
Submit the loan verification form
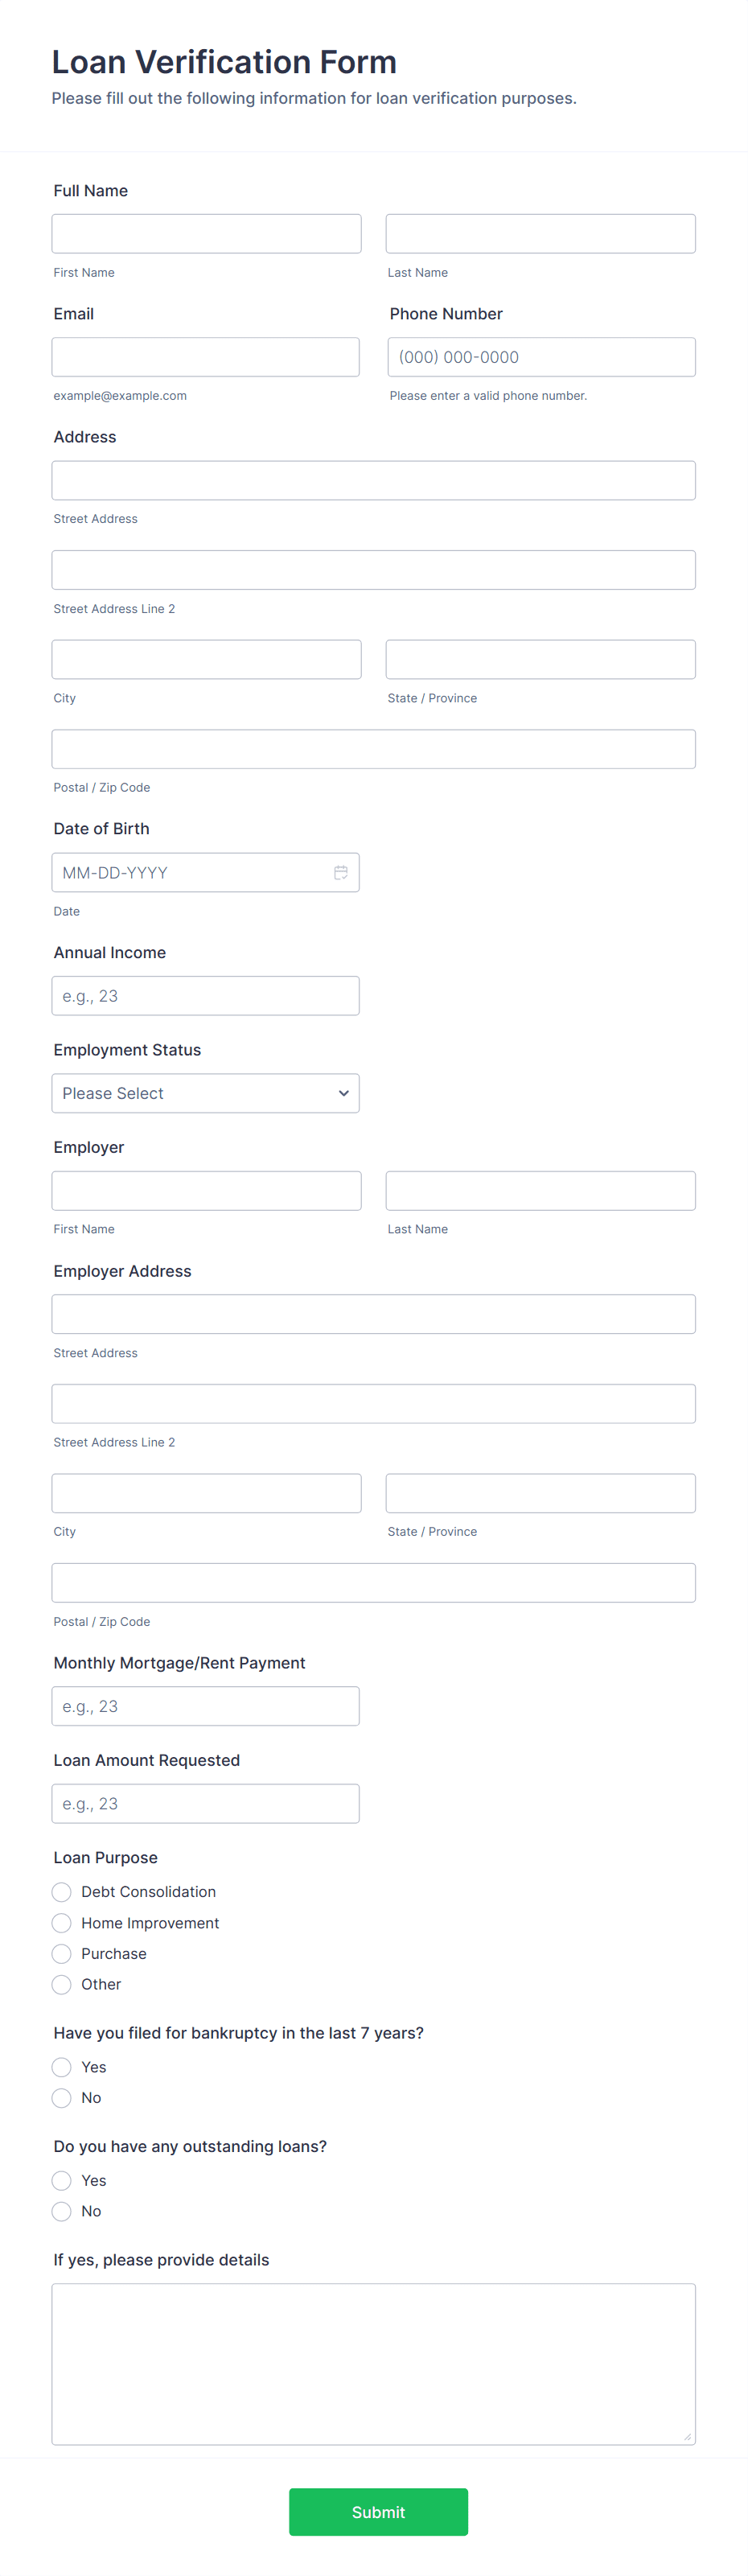click(378, 2512)
